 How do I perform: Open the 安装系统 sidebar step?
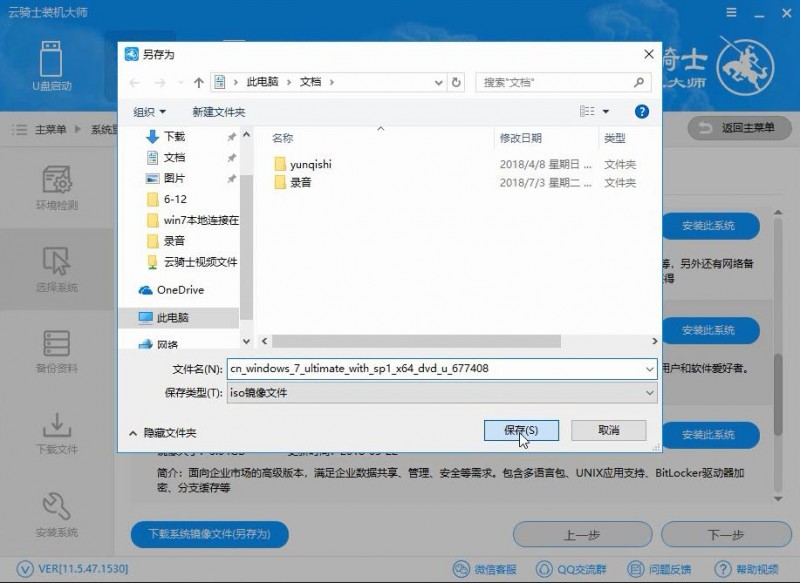[57, 514]
